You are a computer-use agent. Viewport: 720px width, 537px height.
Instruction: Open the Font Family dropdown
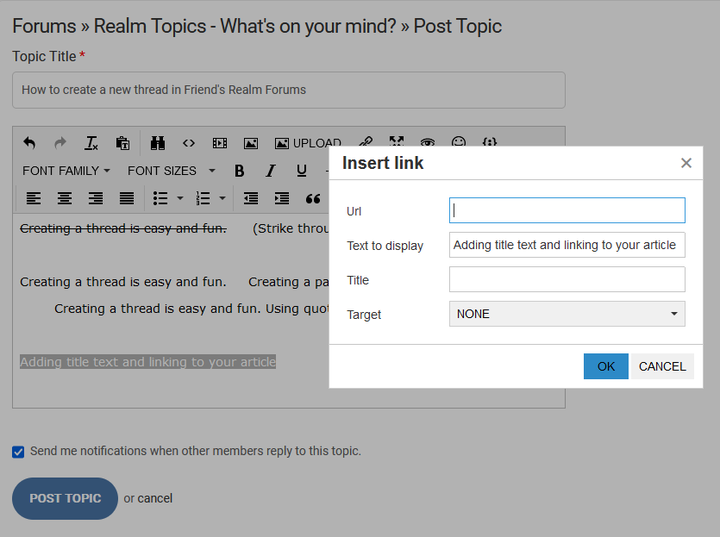point(66,171)
